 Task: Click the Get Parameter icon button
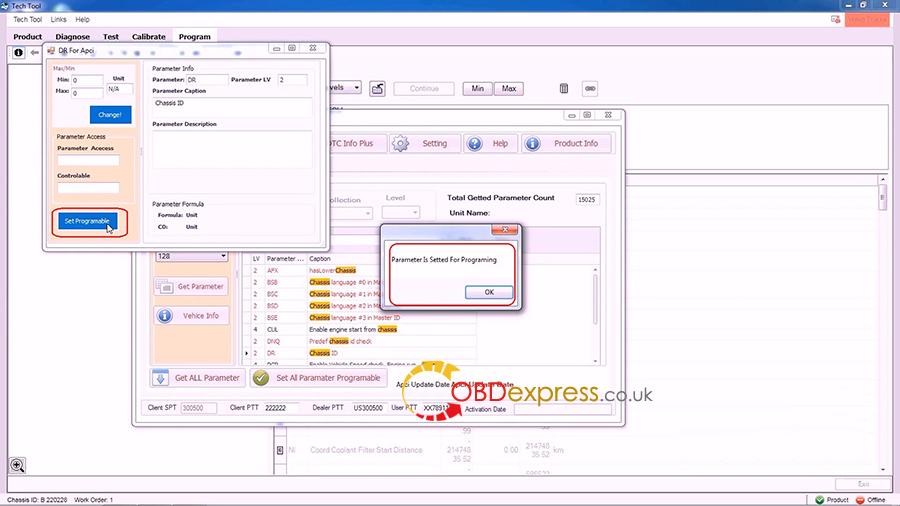(x=191, y=286)
